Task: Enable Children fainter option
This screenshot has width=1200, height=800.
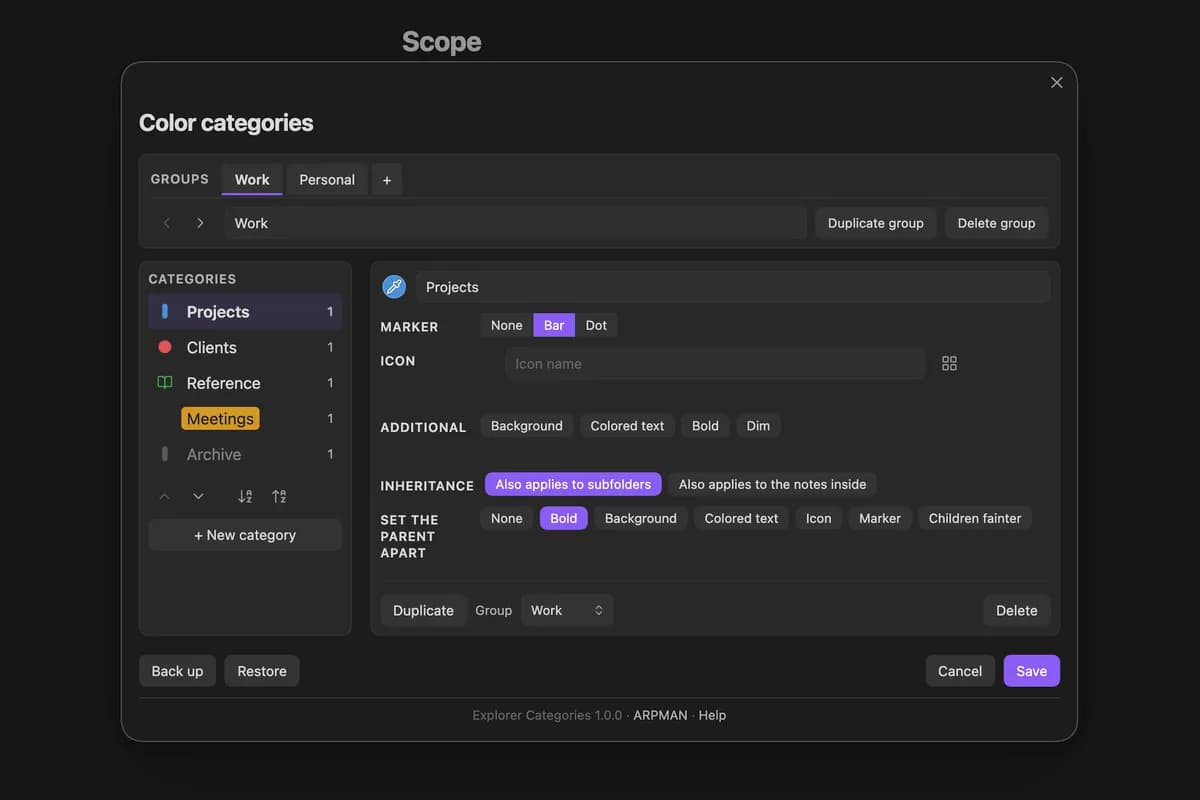Action: (x=975, y=518)
